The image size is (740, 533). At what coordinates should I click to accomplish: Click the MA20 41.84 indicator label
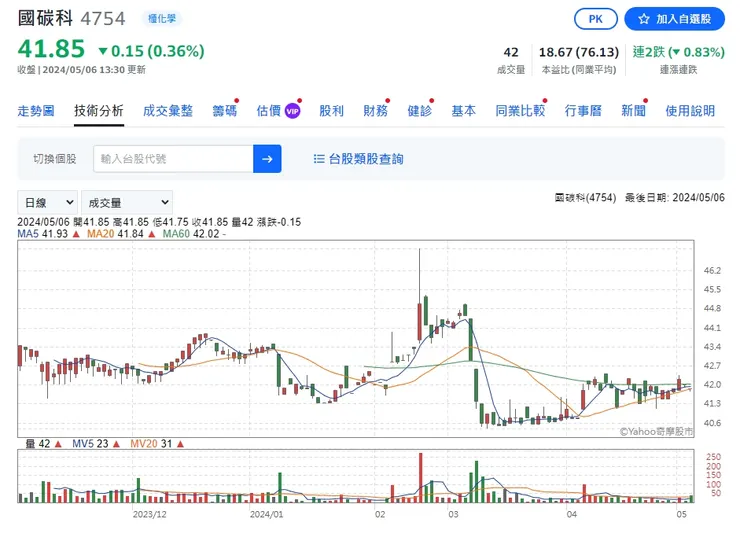pos(121,234)
